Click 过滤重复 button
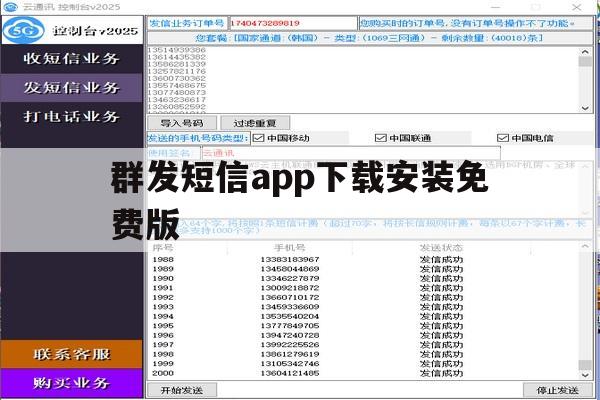The height and width of the screenshot is (400, 600). (255, 123)
